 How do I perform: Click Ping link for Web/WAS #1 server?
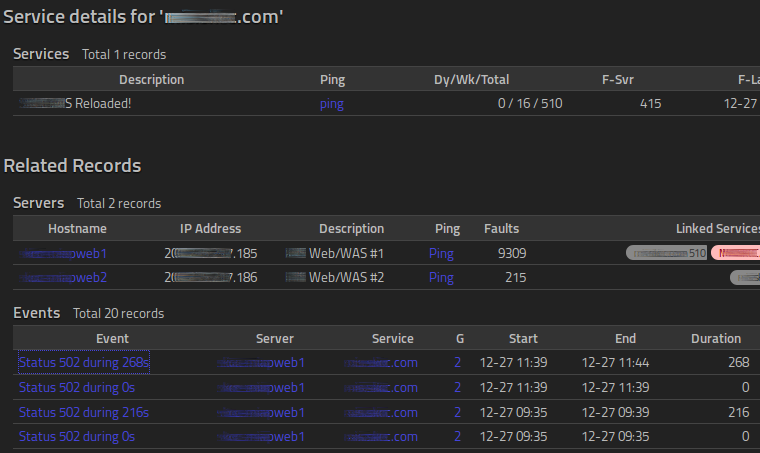441,253
